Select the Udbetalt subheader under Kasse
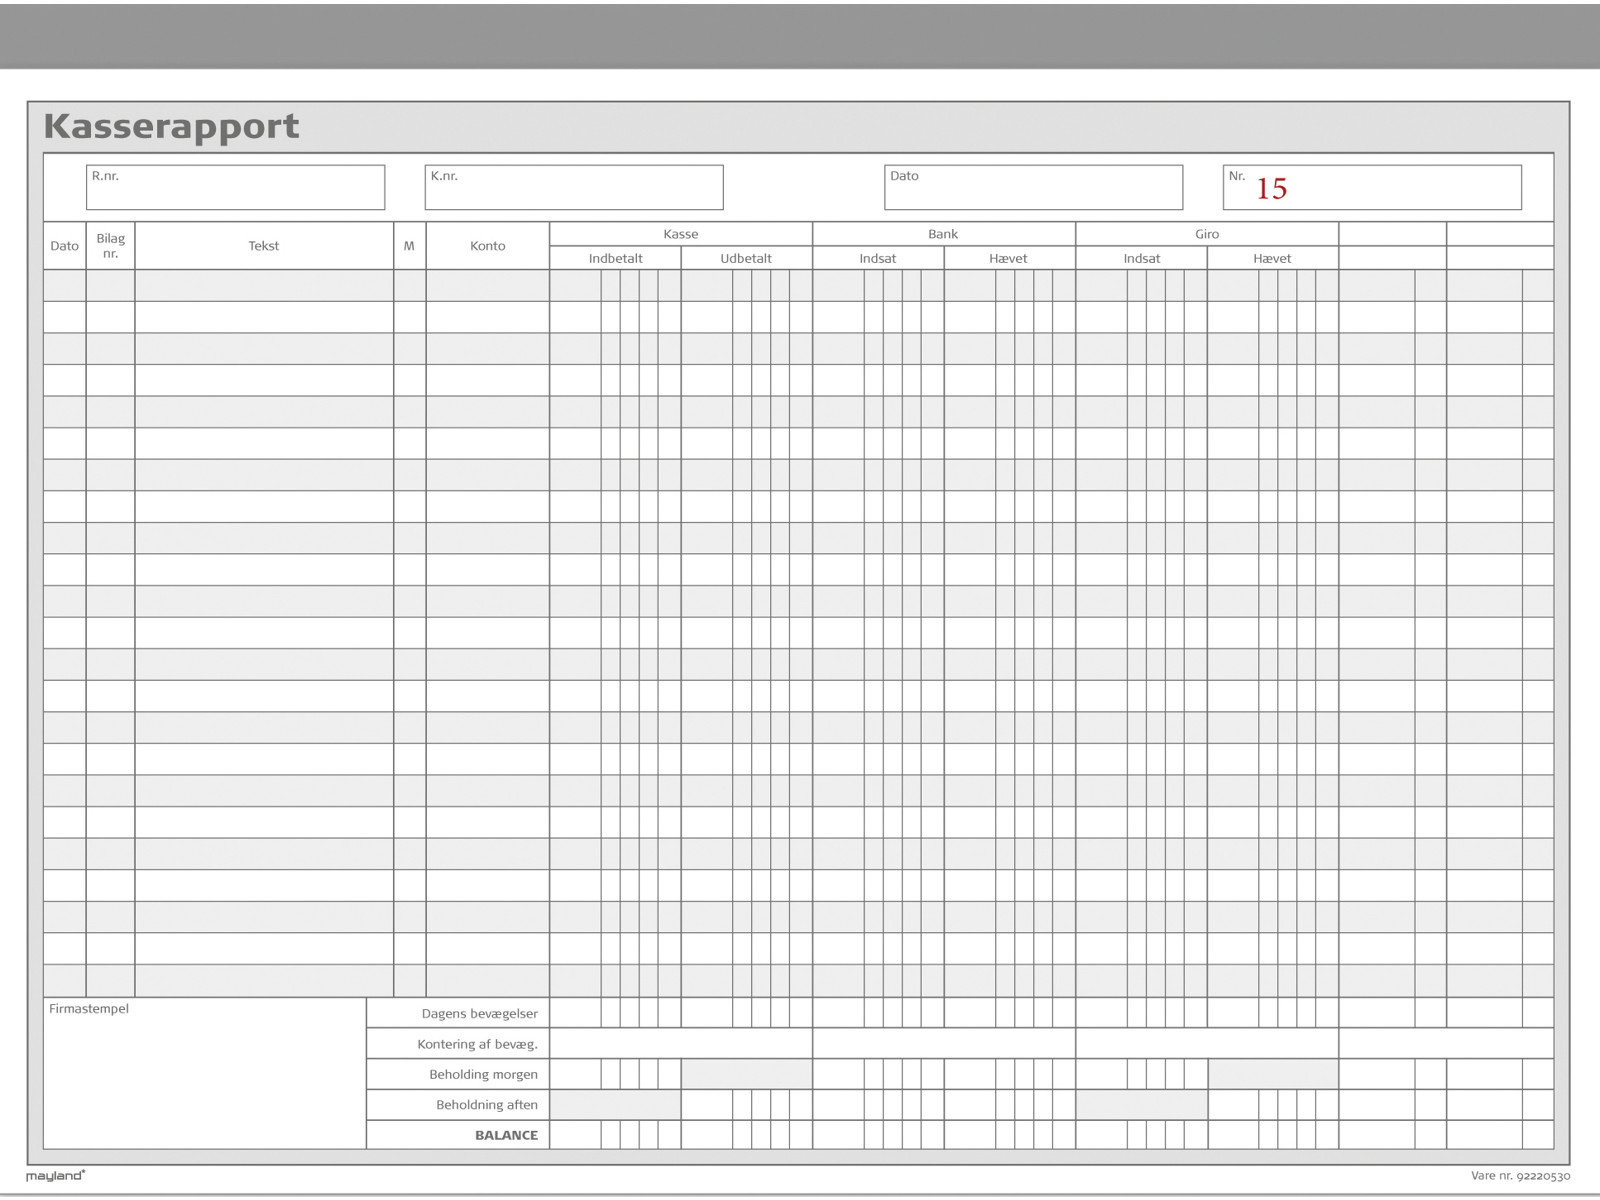Image resolution: width=1600 pixels, height=1200 pixels. pos(746,258)
